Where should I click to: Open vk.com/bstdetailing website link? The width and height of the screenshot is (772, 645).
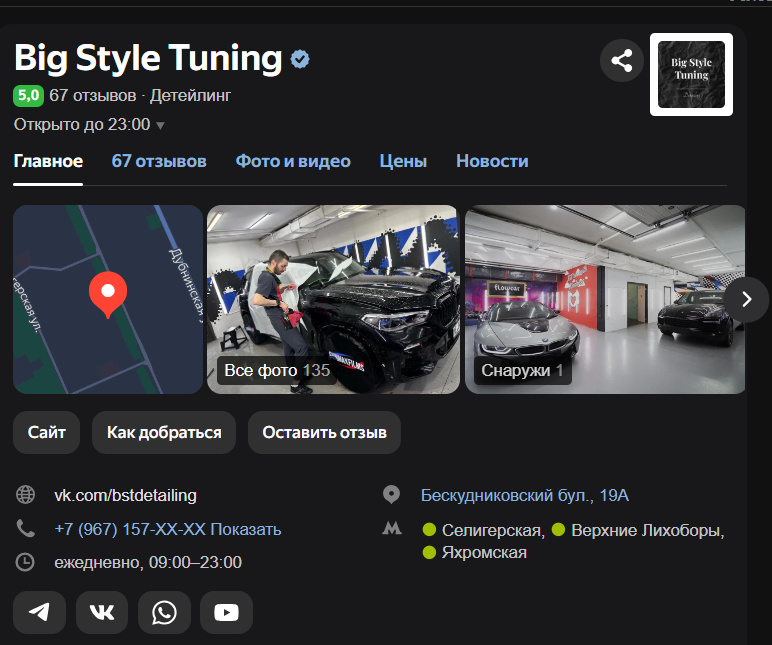pyautogui.click(x=126, y=495)
